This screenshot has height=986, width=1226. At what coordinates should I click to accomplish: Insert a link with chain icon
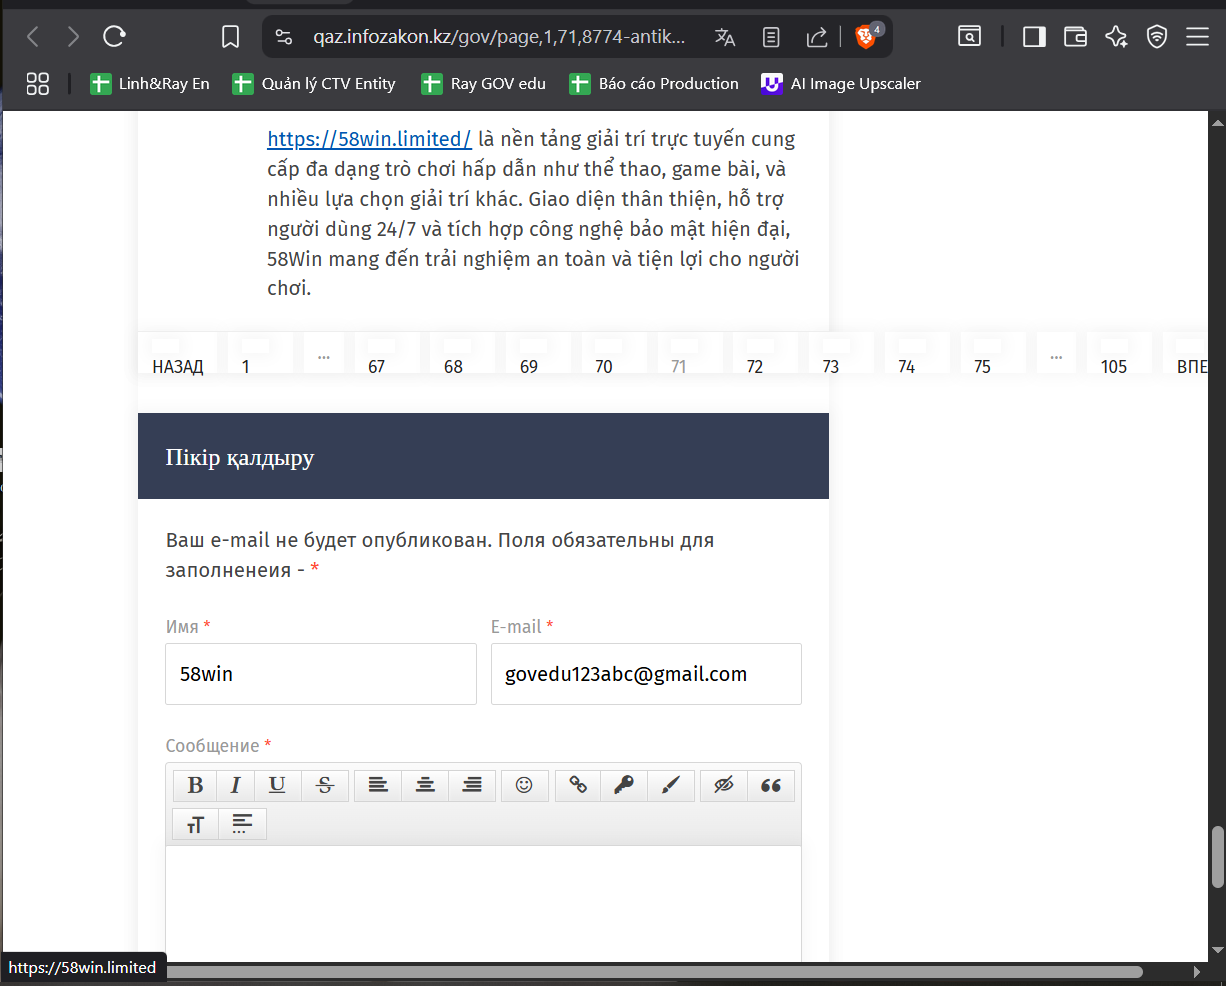pos(578,785)
